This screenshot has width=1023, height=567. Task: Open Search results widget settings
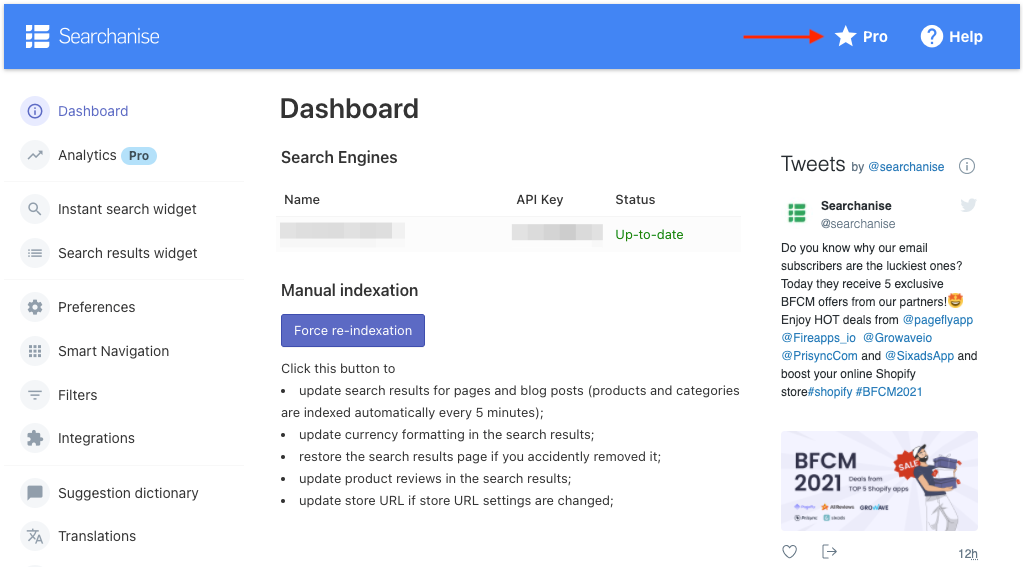coord(128,253)
